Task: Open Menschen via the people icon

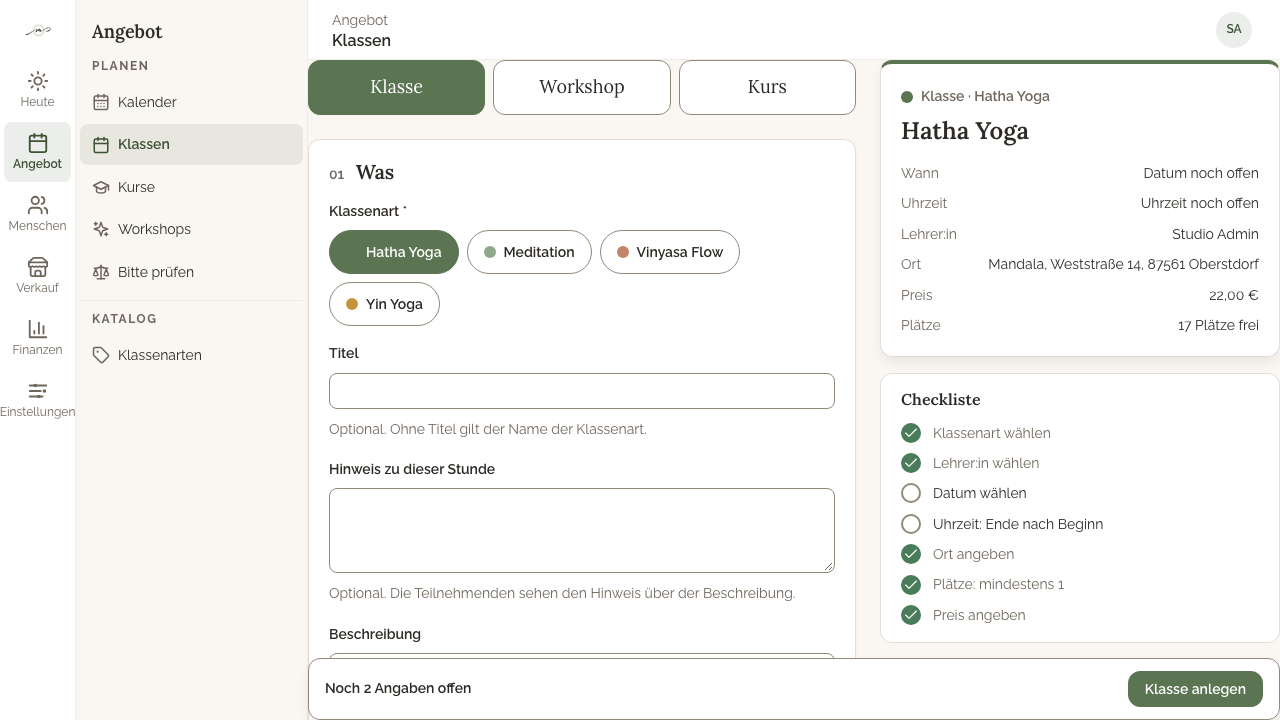Action: [38, 205]
